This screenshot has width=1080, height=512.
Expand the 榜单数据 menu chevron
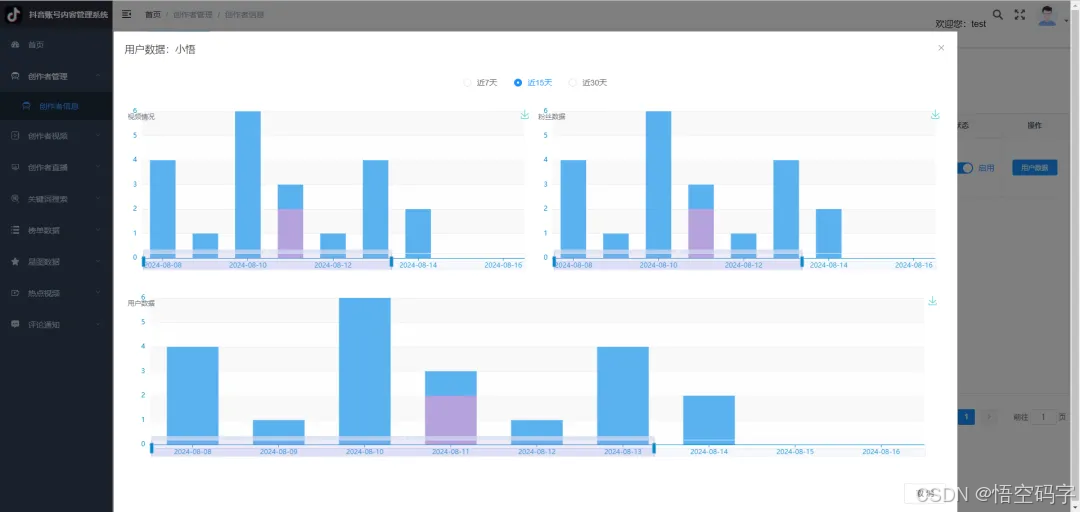coord(98,230)
